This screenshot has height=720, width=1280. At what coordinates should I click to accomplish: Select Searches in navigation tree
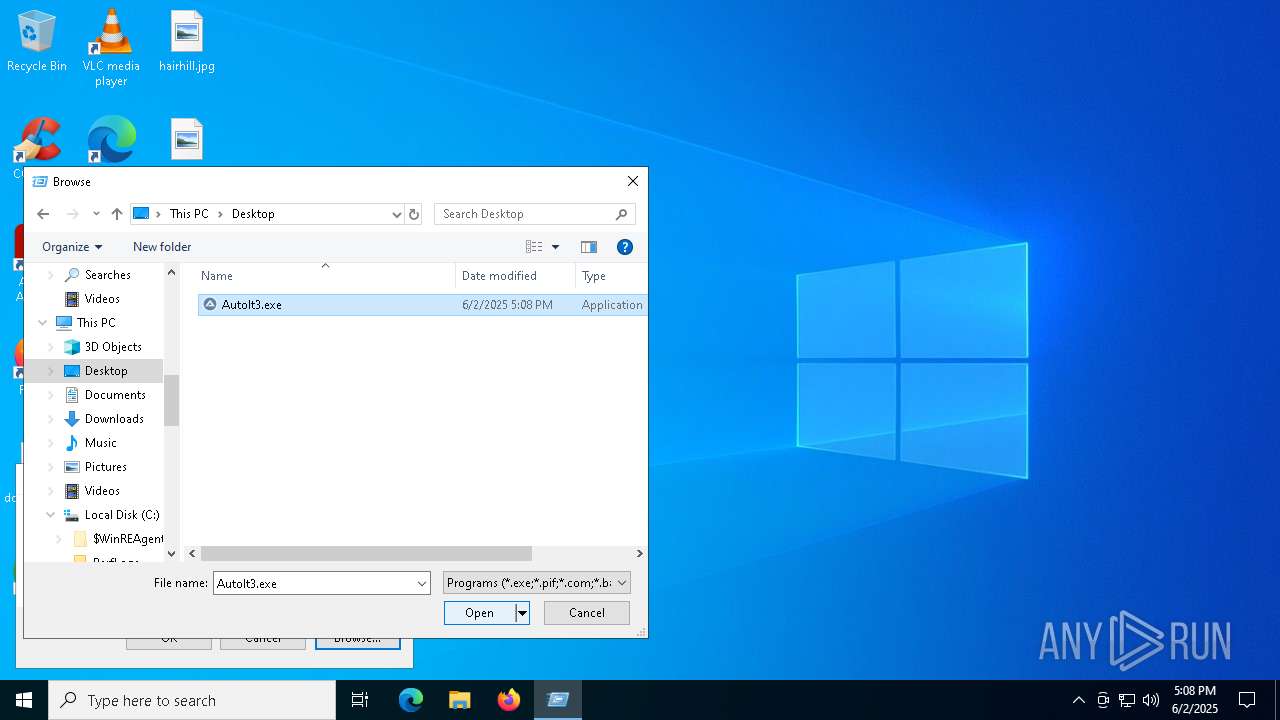pos(108,275)
